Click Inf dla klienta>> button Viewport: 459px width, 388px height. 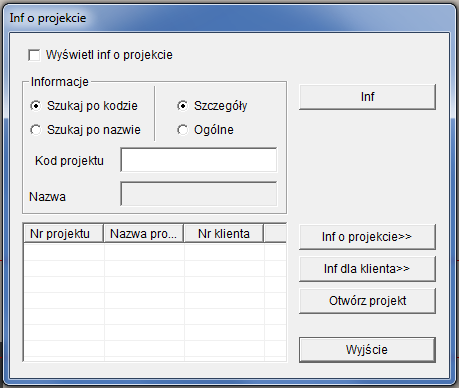(x=367, y=269)
